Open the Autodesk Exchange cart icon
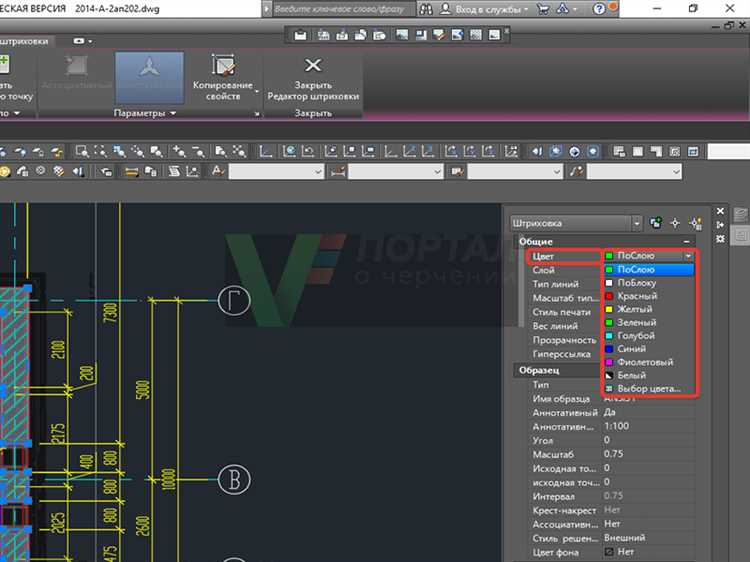Viewport: 750px width, 562px height. point(543,9)
